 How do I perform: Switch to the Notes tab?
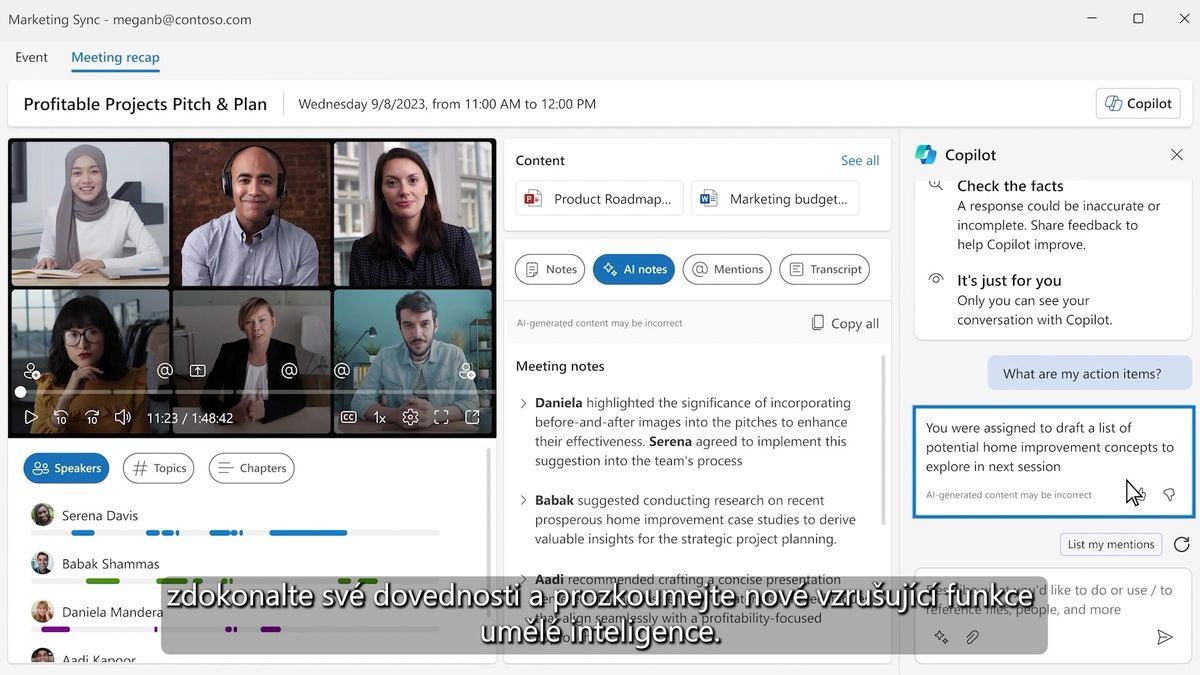click(550, 269)
